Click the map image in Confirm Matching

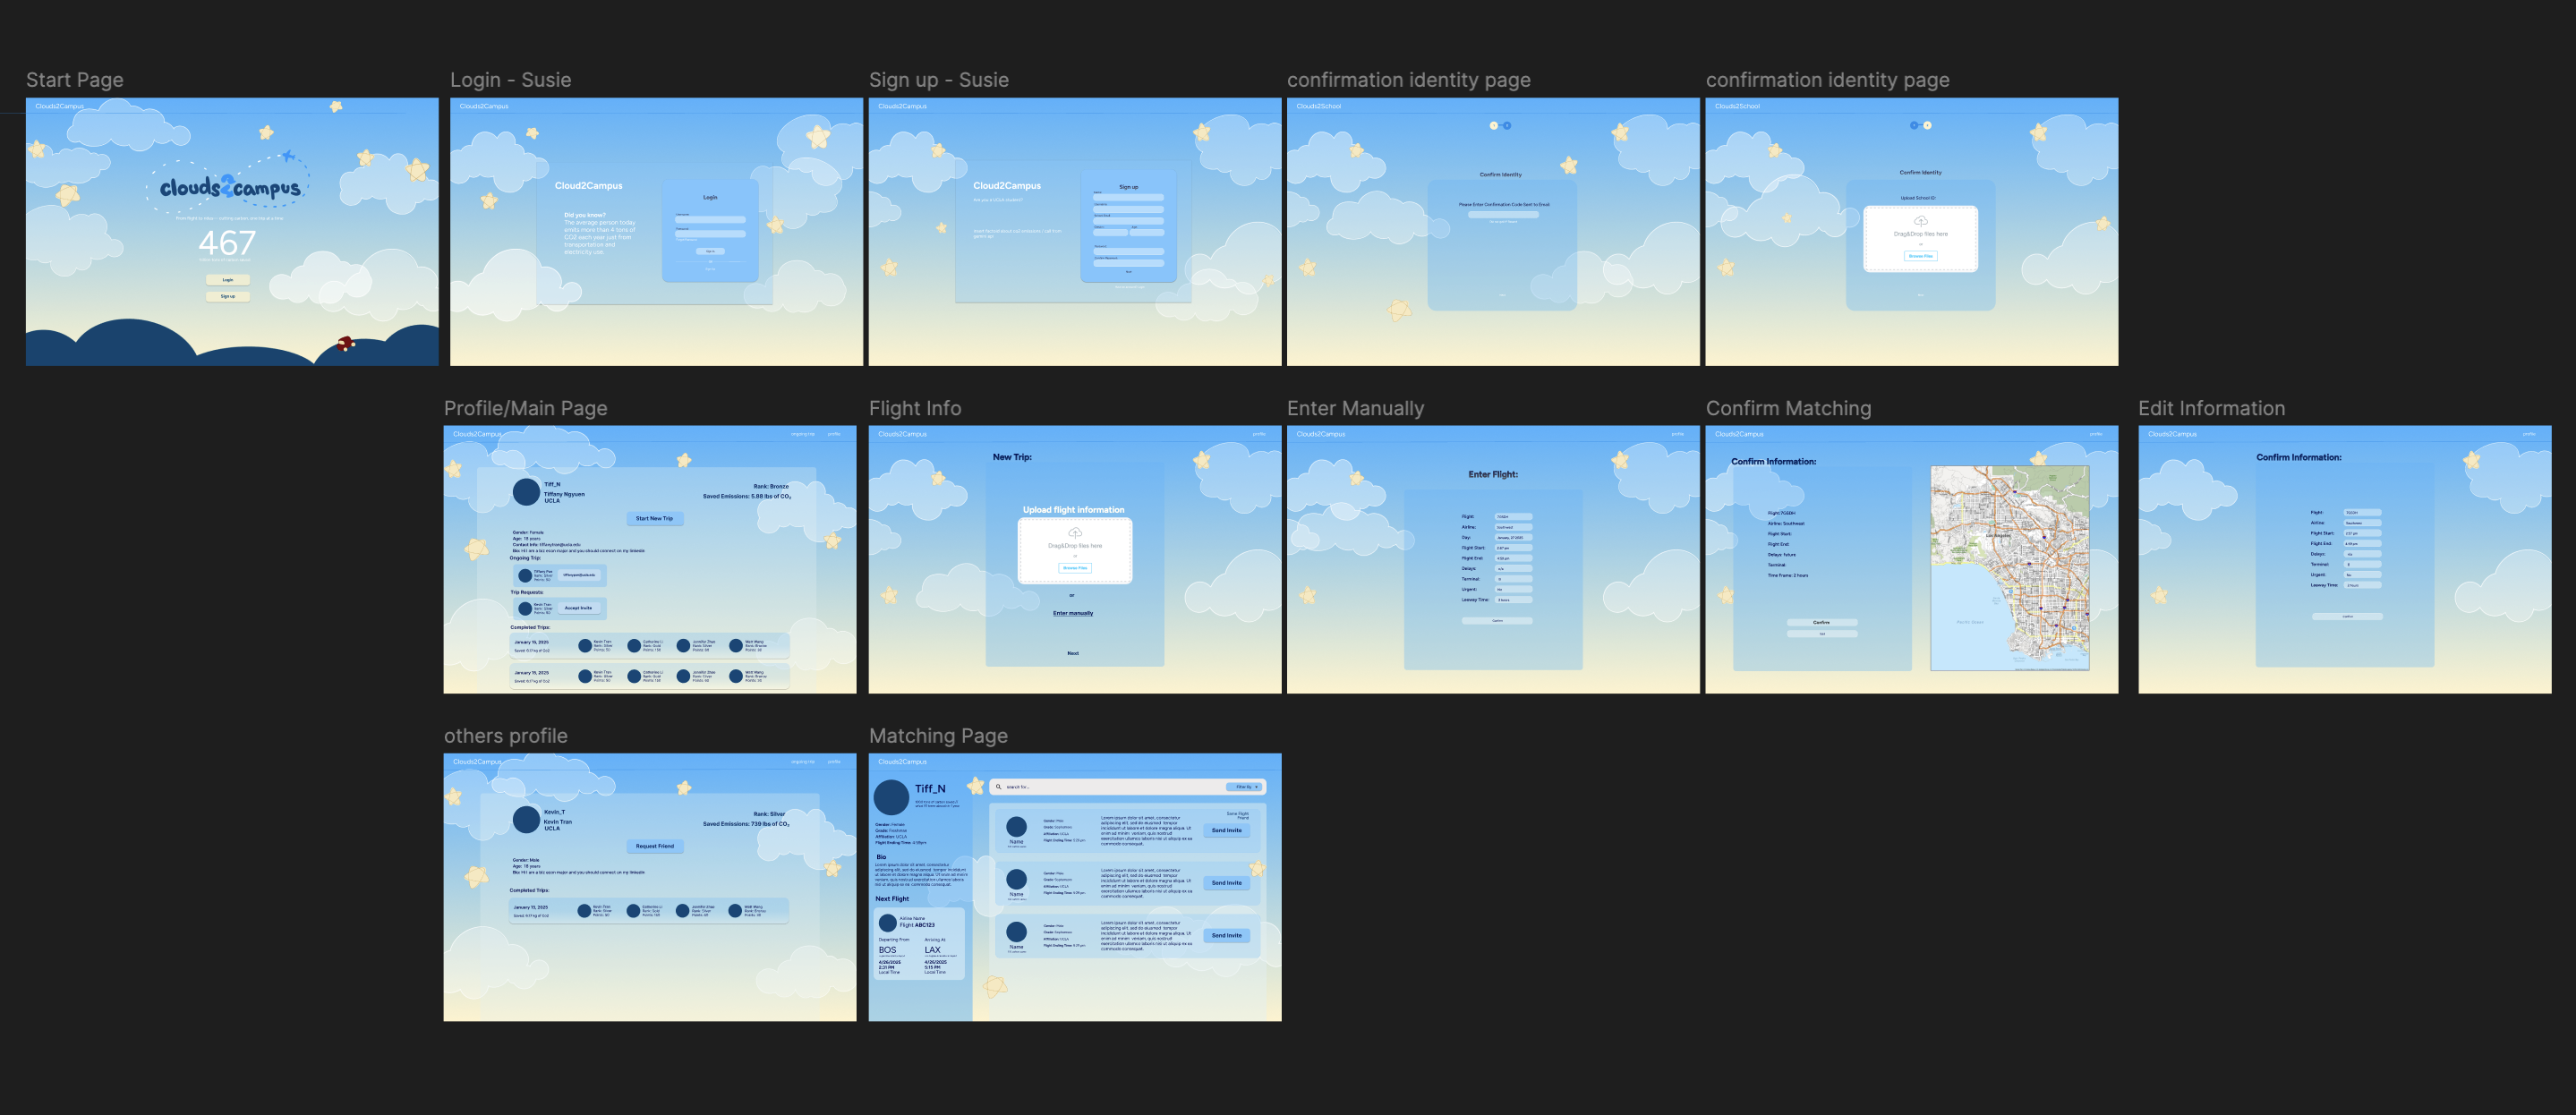pos(2009,568)
